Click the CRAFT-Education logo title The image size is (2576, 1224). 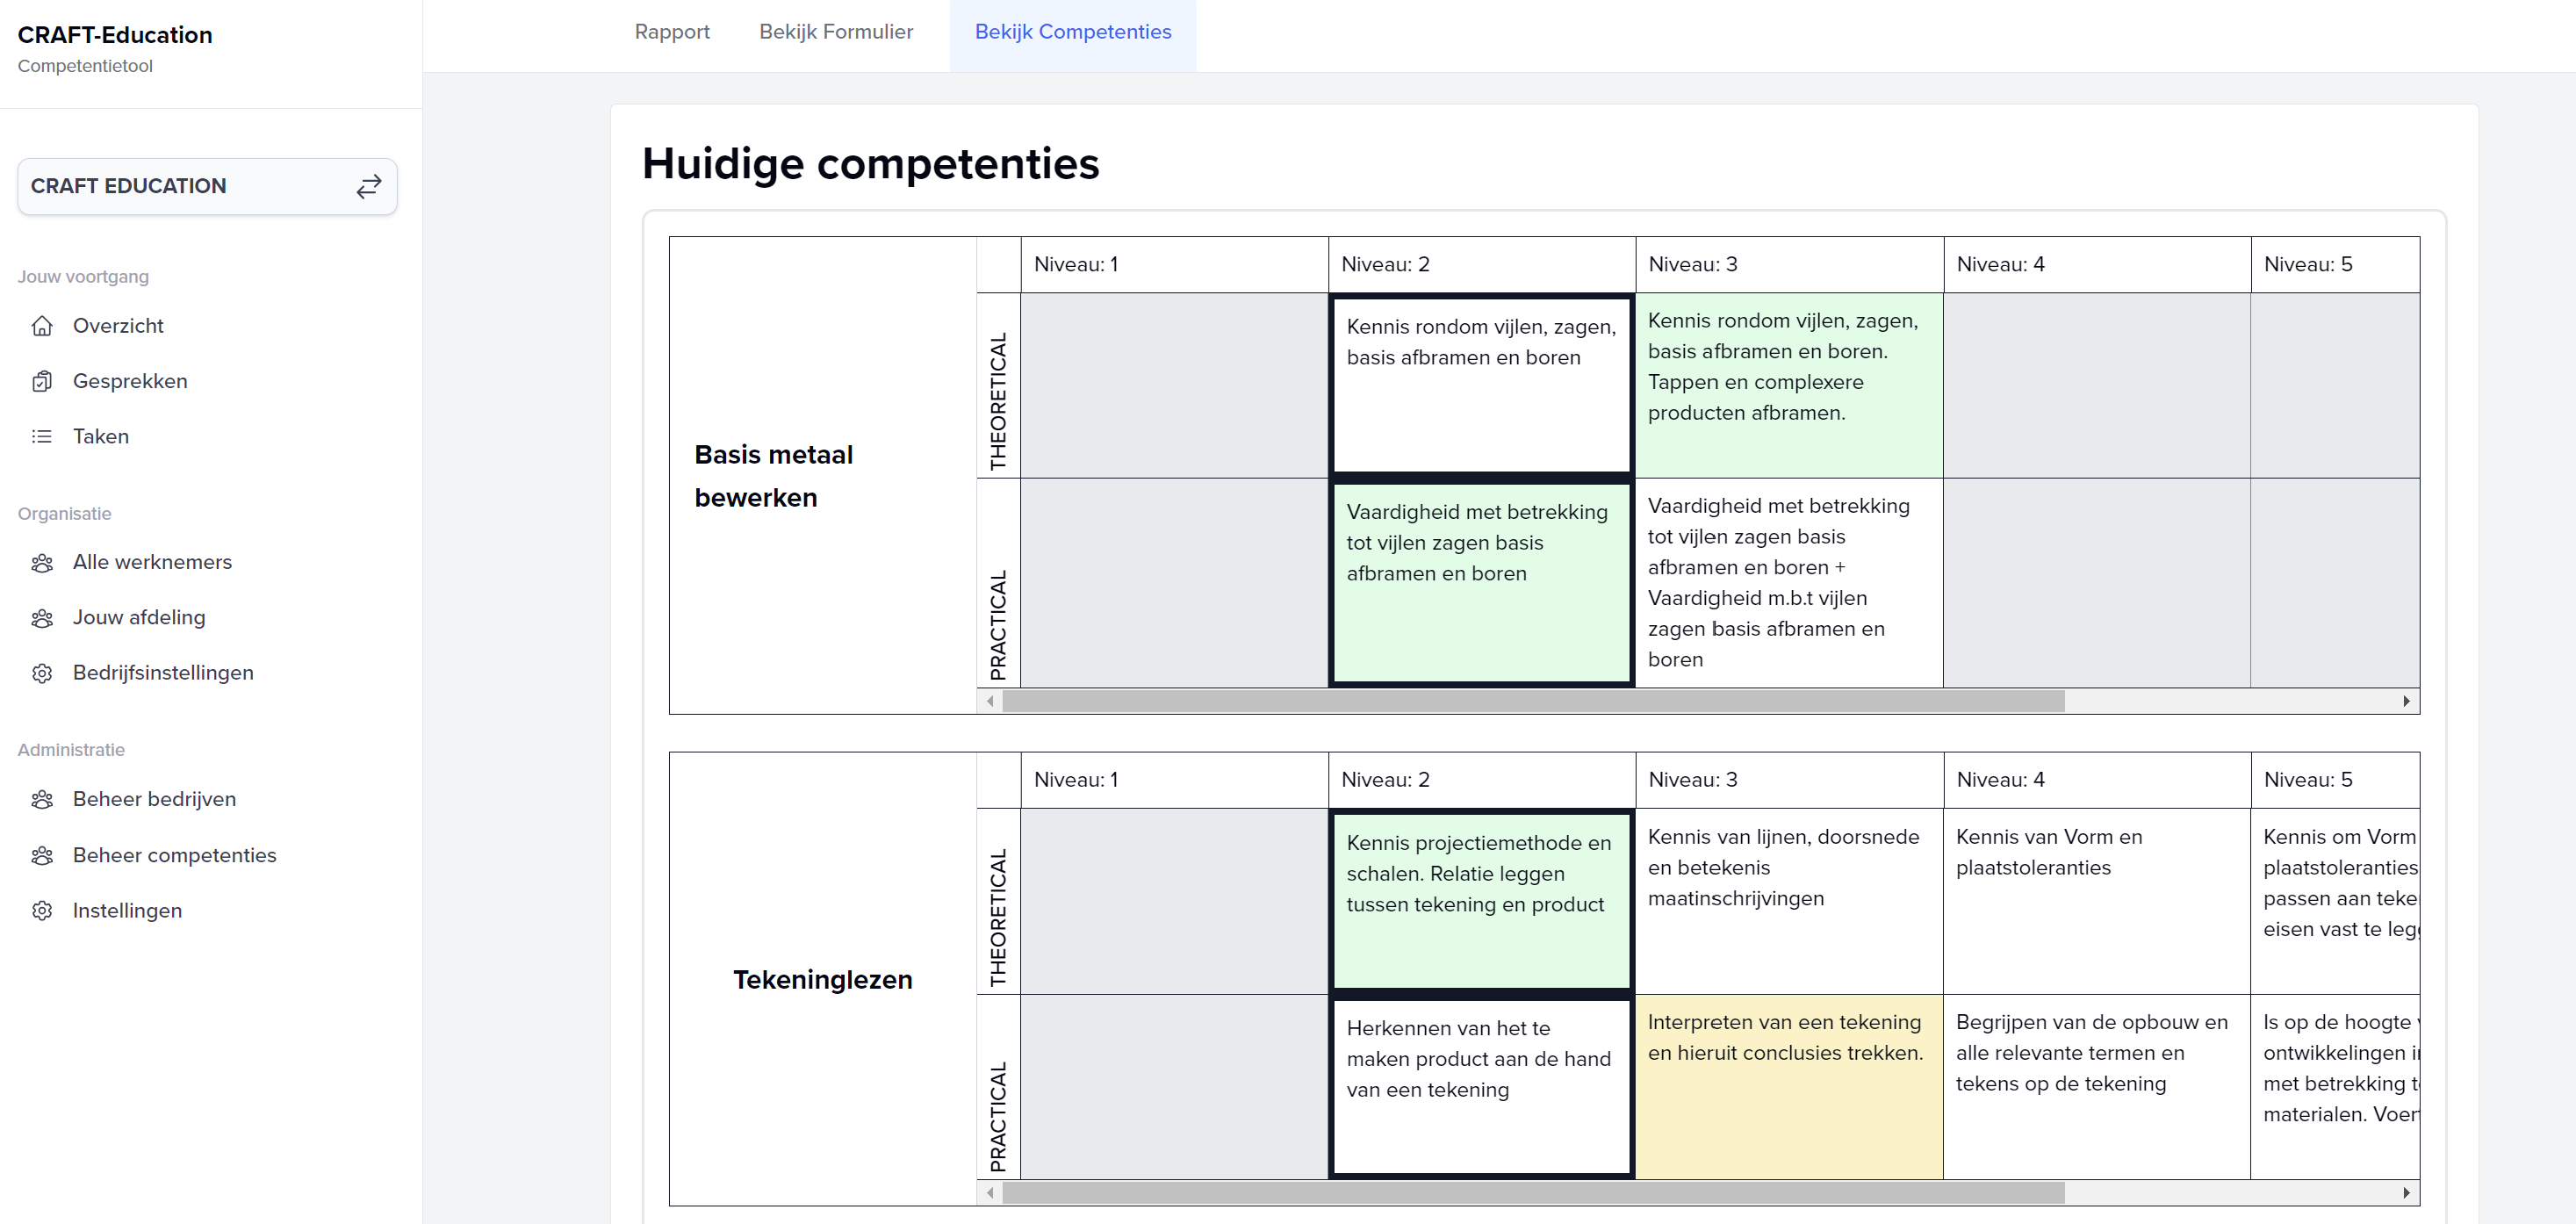115,35
